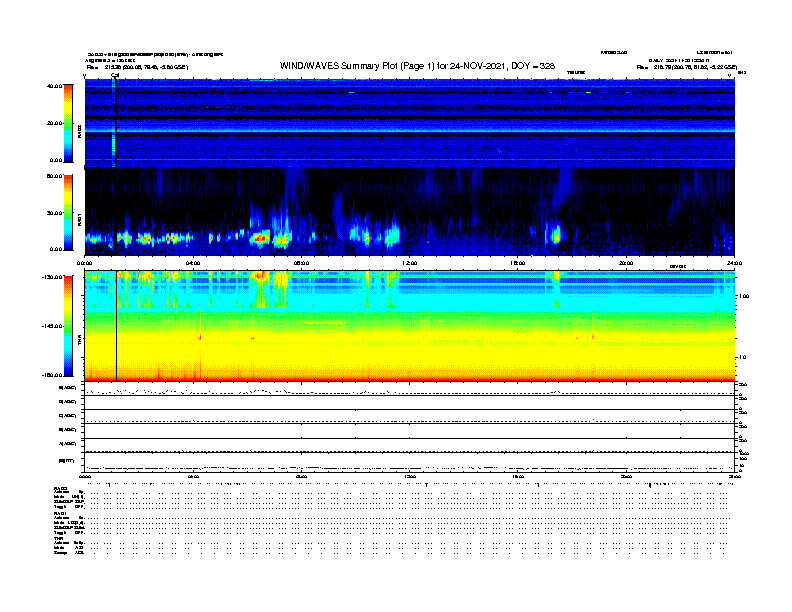Click the black Cal line in TNR panel
This screenshot has height=612, width=792.
pos(117,326)
